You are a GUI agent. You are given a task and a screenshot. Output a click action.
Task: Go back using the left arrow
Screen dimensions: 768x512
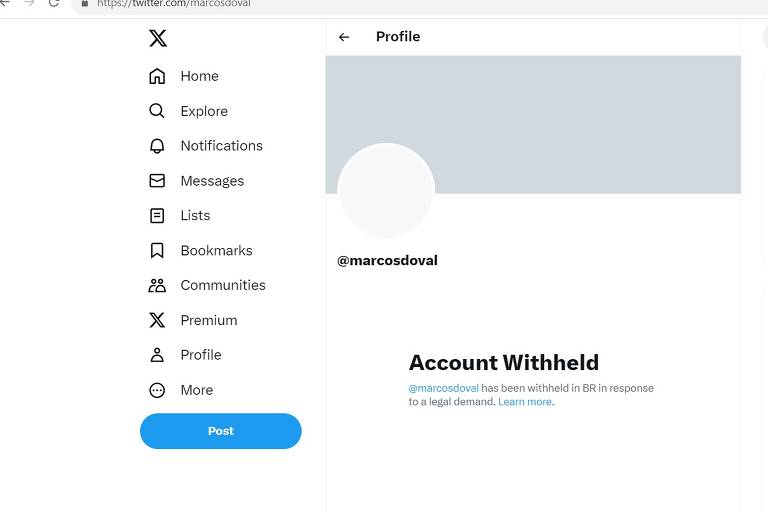click(344, 37)
